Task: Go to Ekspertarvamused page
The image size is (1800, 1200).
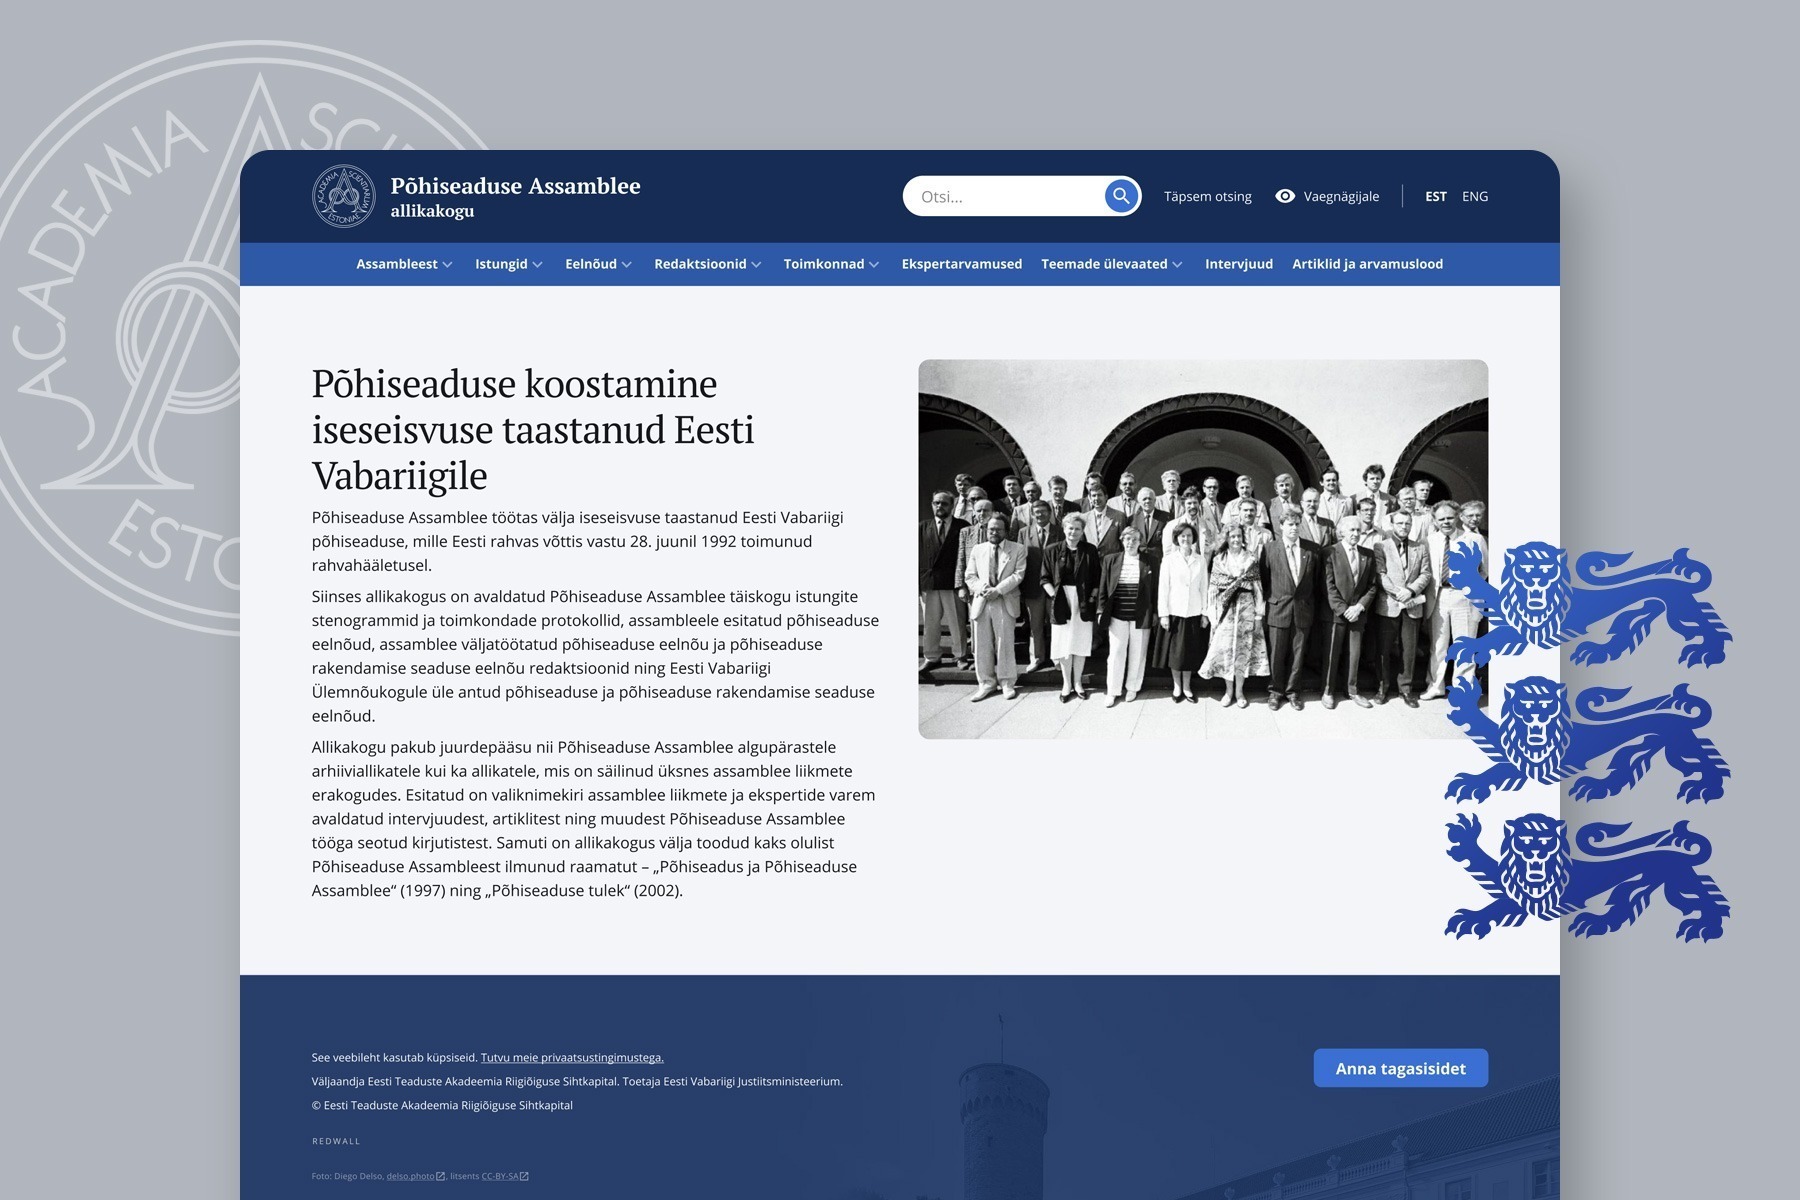Action: [x=961, y=264]
